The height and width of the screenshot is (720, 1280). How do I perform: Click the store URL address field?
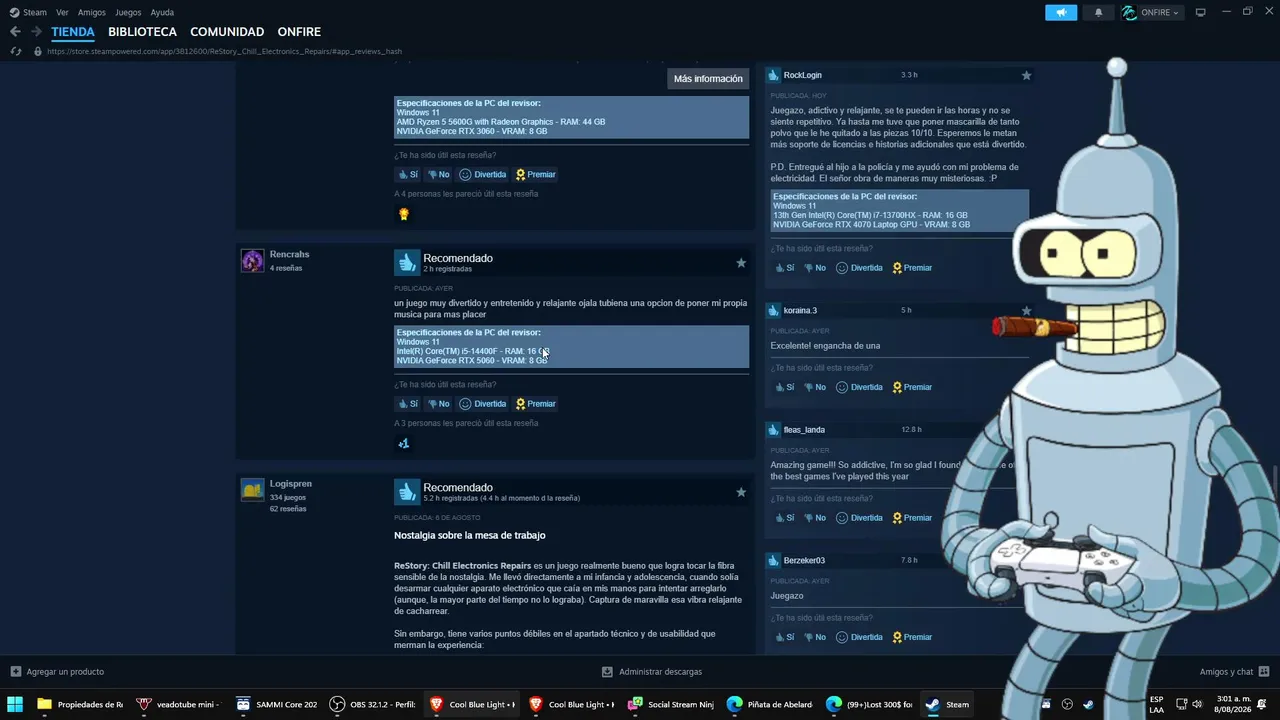point(224,51)
